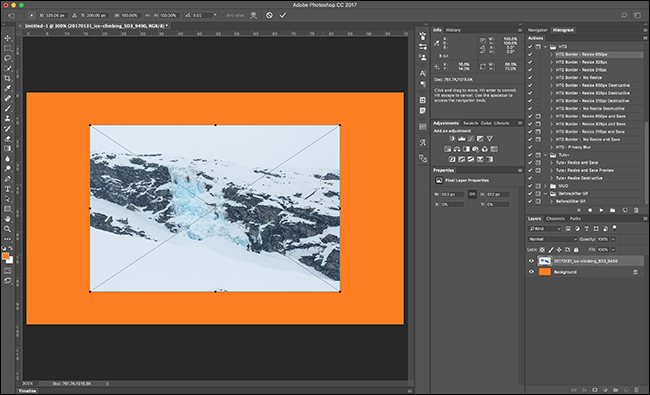Click the search icon in options bar
This screenshot has width=650, height=395.
point(624,15)
